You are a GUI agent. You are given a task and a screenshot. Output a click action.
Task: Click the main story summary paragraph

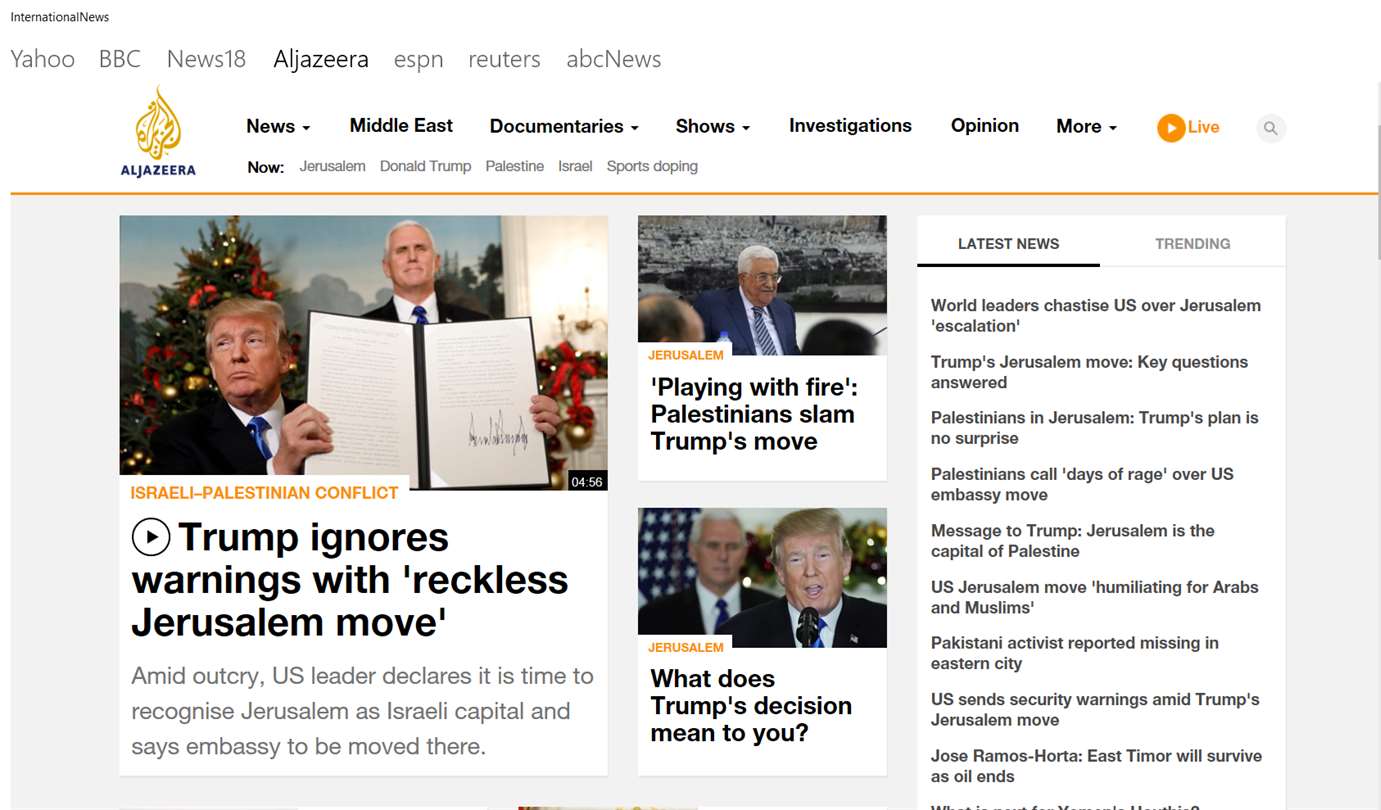(x=362, y=711)
